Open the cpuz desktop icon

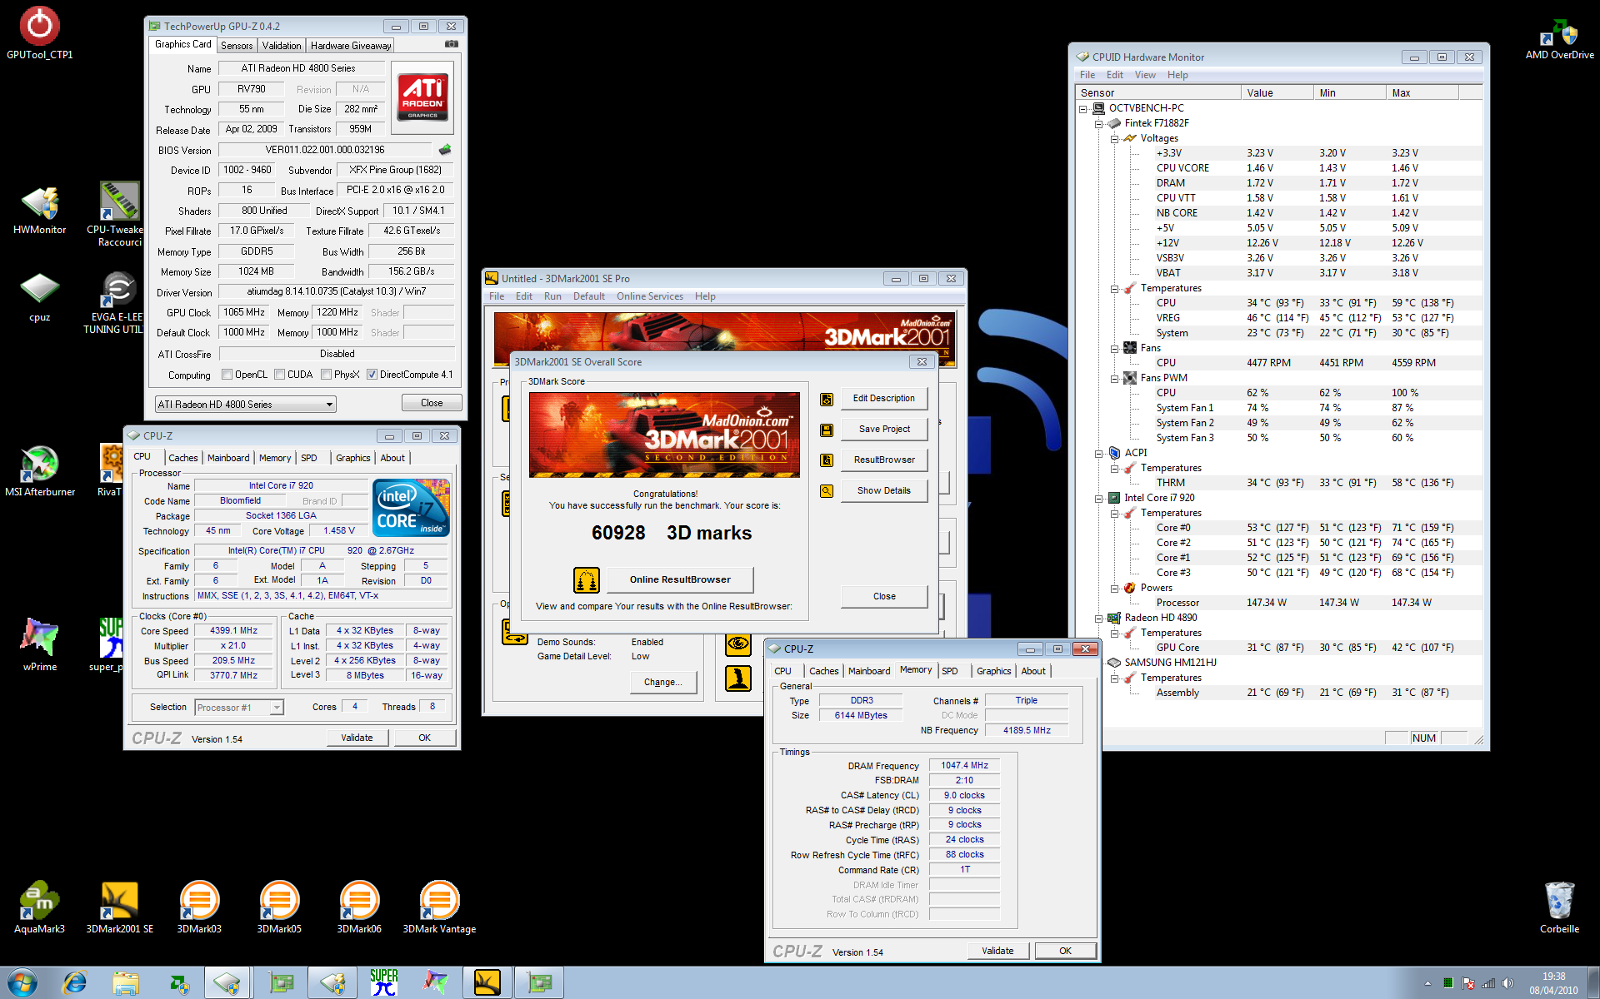click(40, 297)
